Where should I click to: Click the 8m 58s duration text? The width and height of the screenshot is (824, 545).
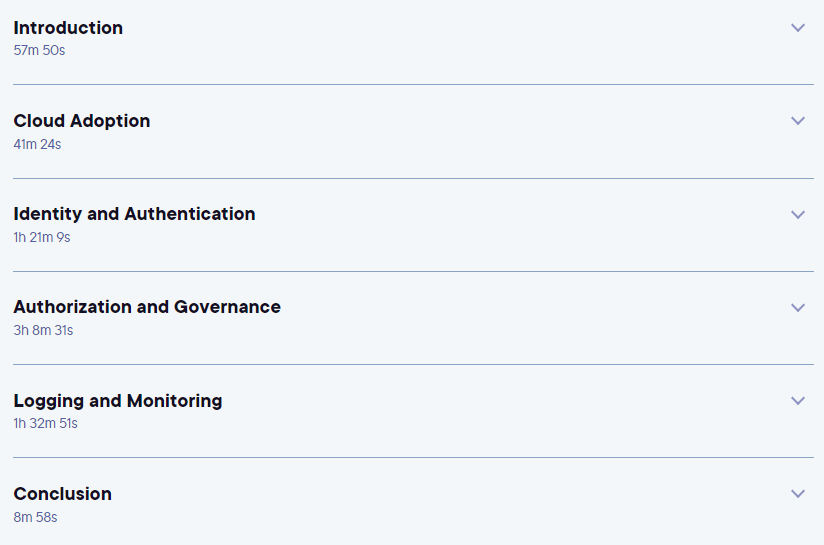pyautogui.click(x=35, y=517)
